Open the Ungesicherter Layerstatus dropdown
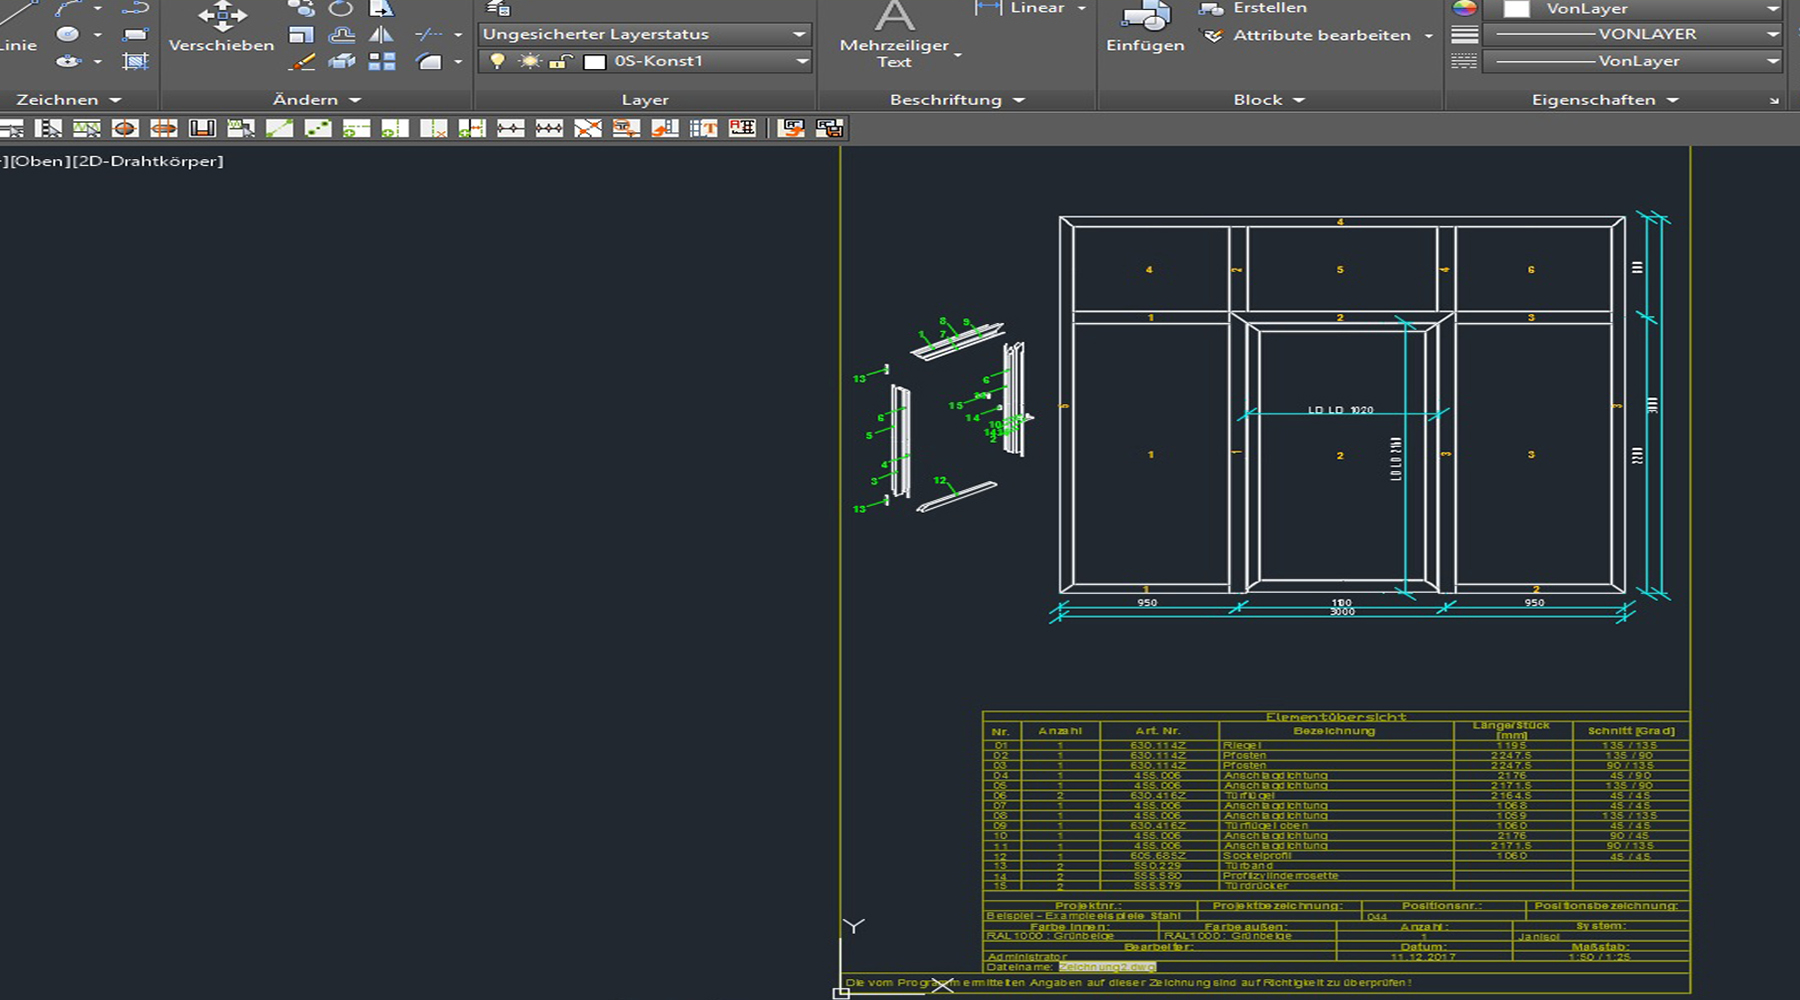Viewport: 1800px width, 1000px height. tap(645, 34)
